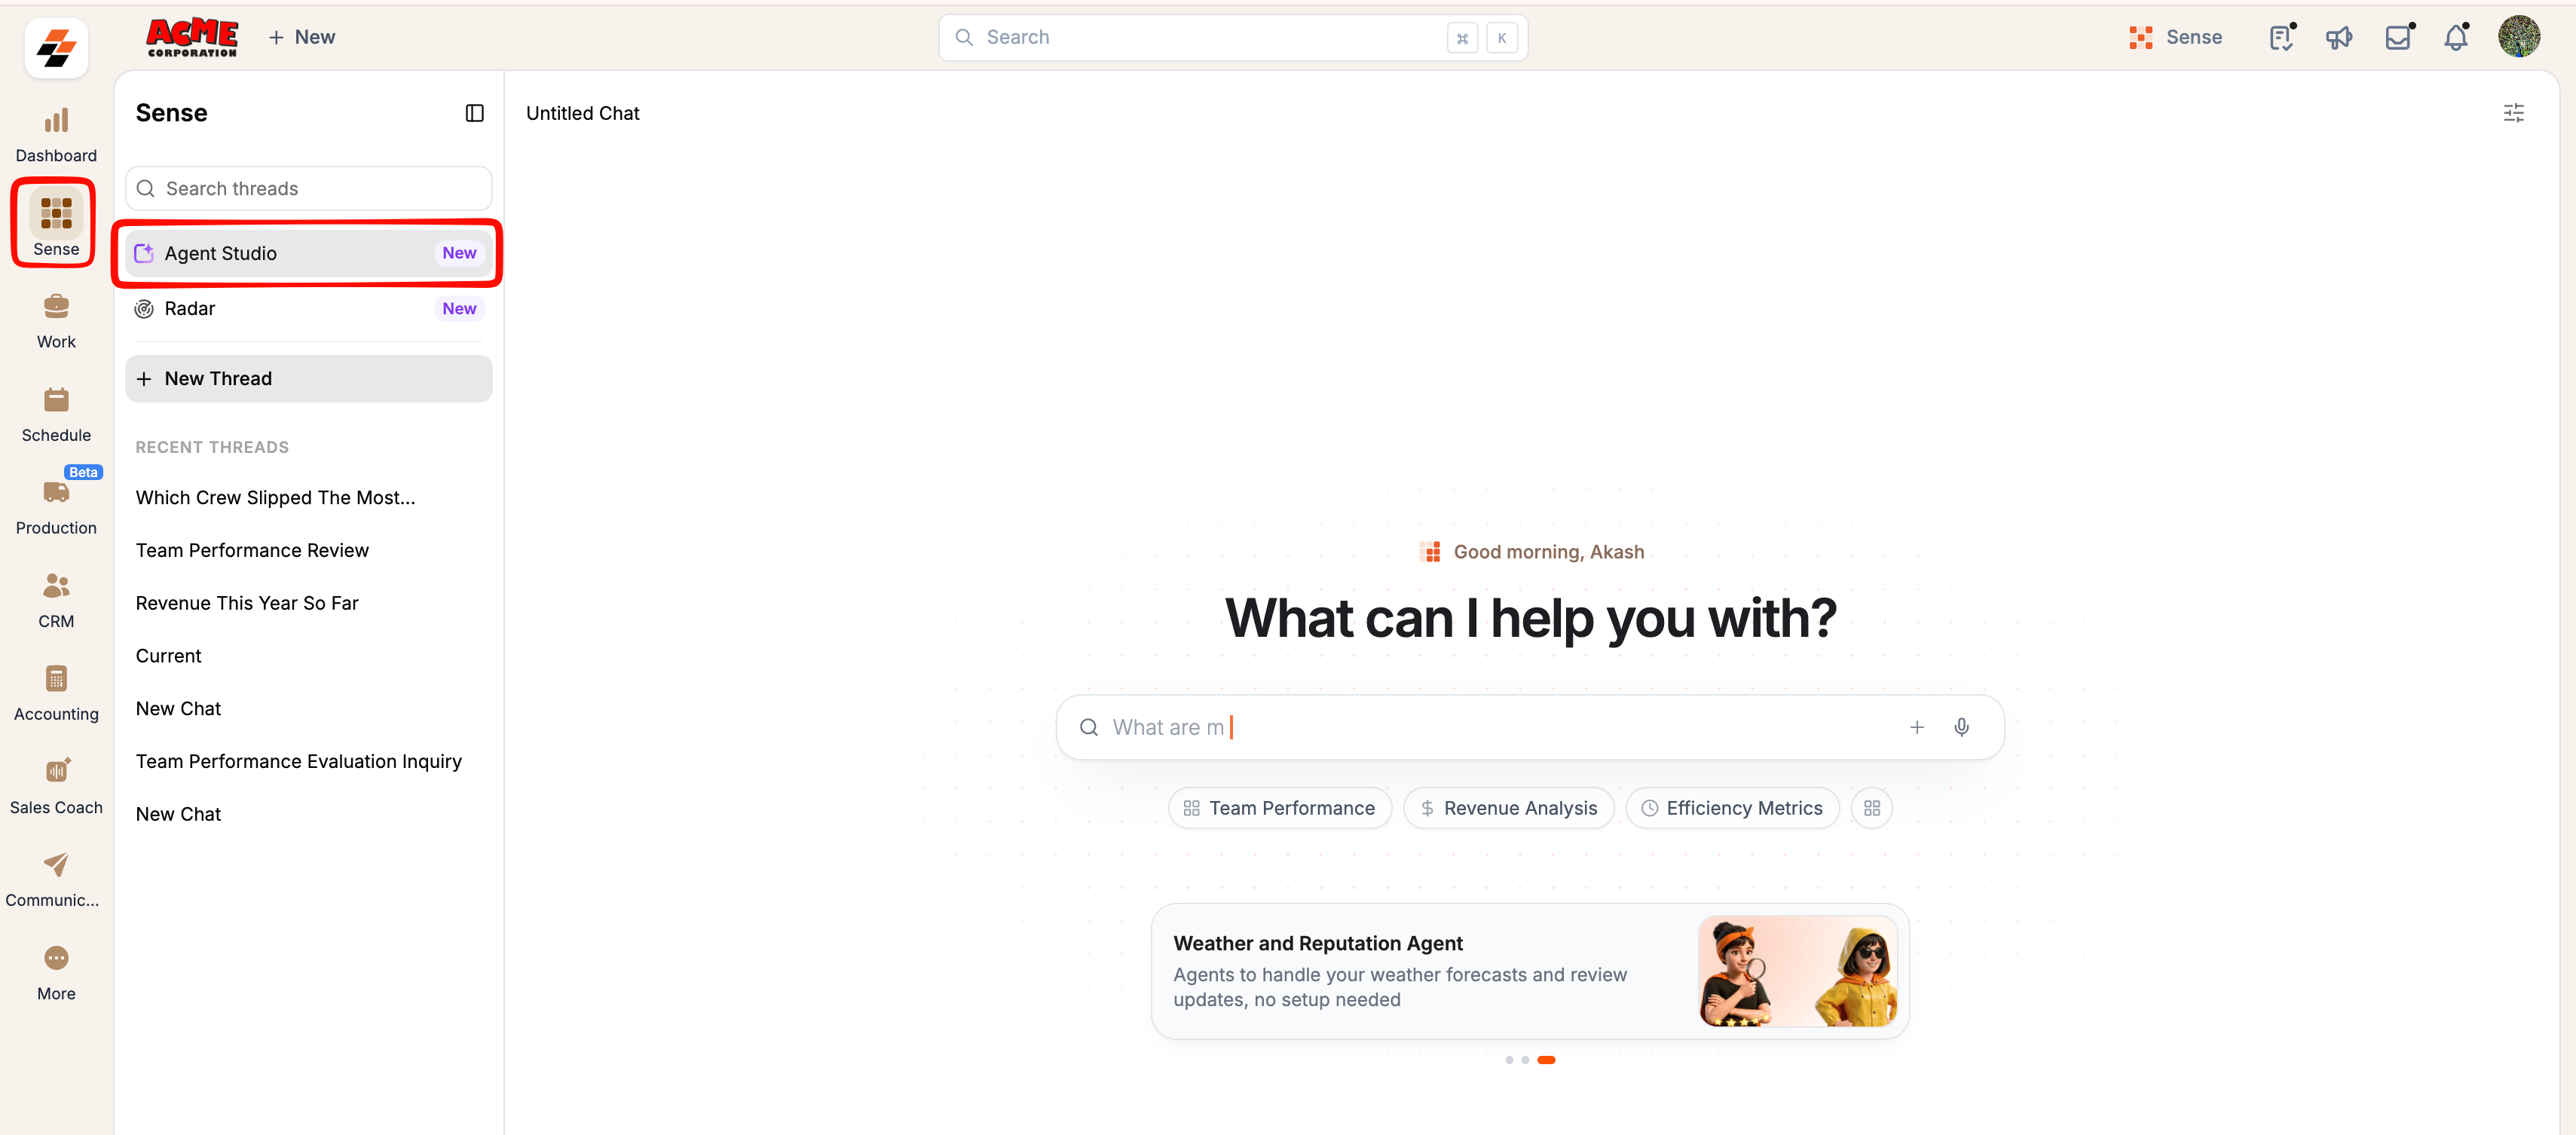
Task: Open the Production beta module
Action: [x=56, y=505]
